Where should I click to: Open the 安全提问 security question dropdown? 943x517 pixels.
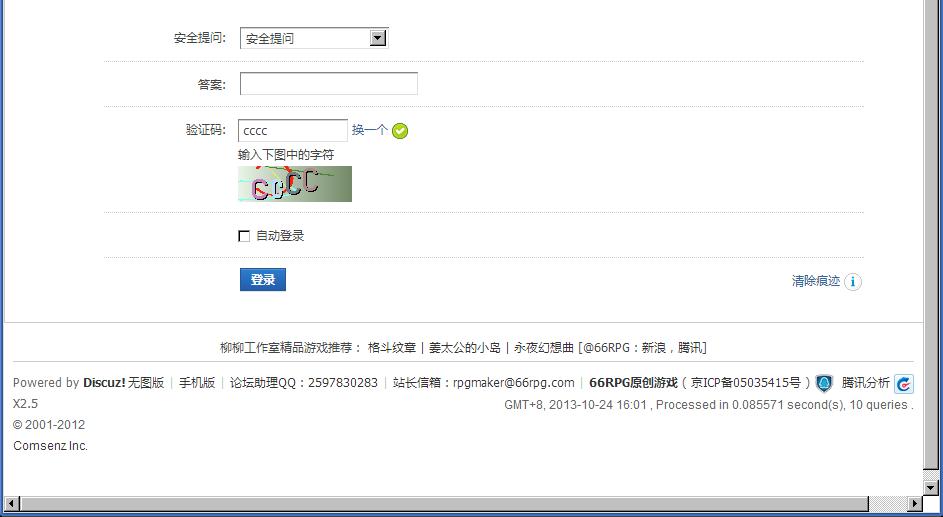[x=314, y=38]
